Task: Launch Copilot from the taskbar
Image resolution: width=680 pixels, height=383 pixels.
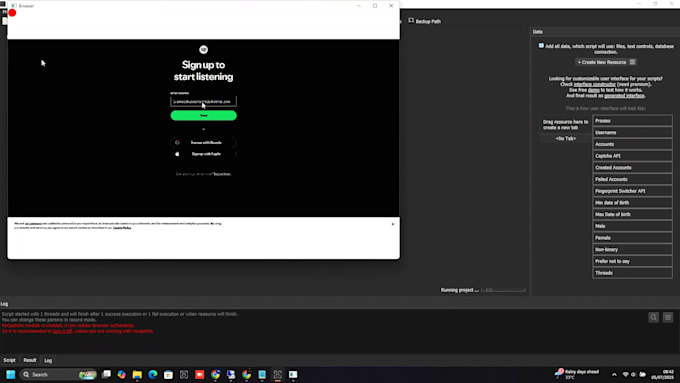Action: 121,374
